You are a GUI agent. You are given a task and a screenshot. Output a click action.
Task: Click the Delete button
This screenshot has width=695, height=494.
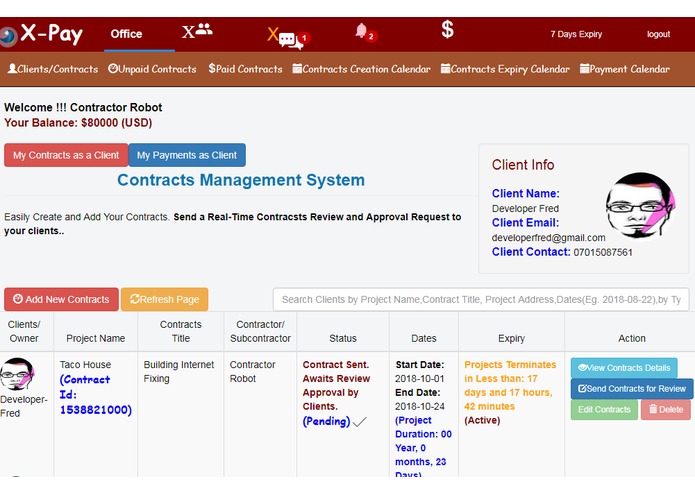pyautogui.click(x=666, y=409)
